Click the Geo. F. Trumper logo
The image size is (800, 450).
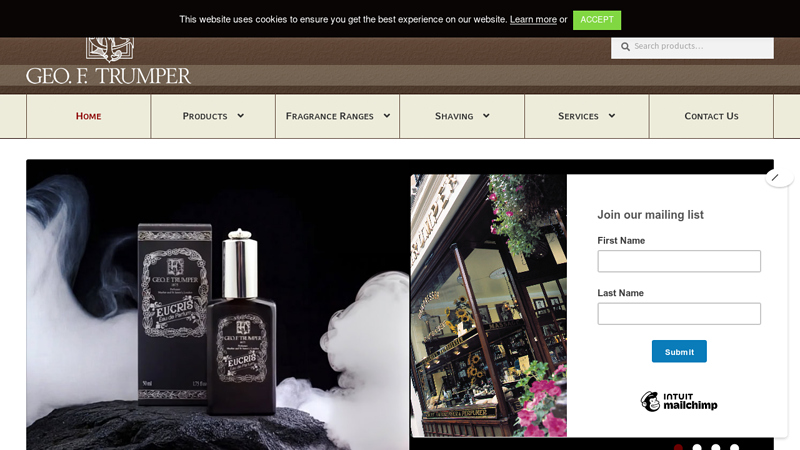pyautogui.click(x=108, y=61)
